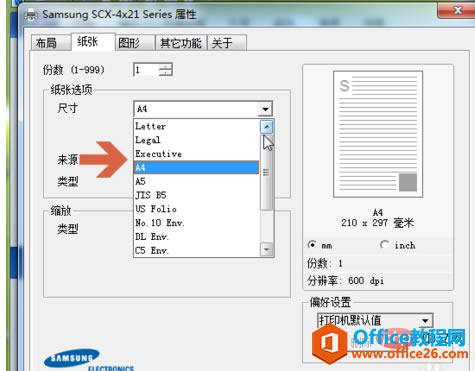Open the 关于 tab

227,43
